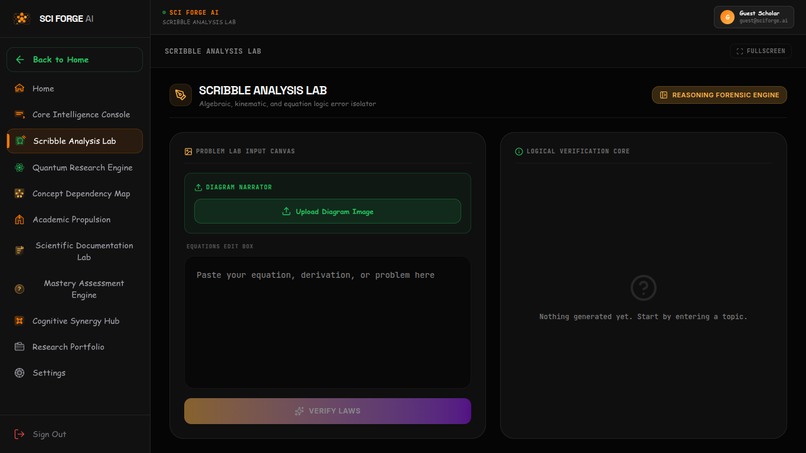Click the Equations Edit Box label
The height and width of the screenshot is (453, 806).
click(219, 246)
